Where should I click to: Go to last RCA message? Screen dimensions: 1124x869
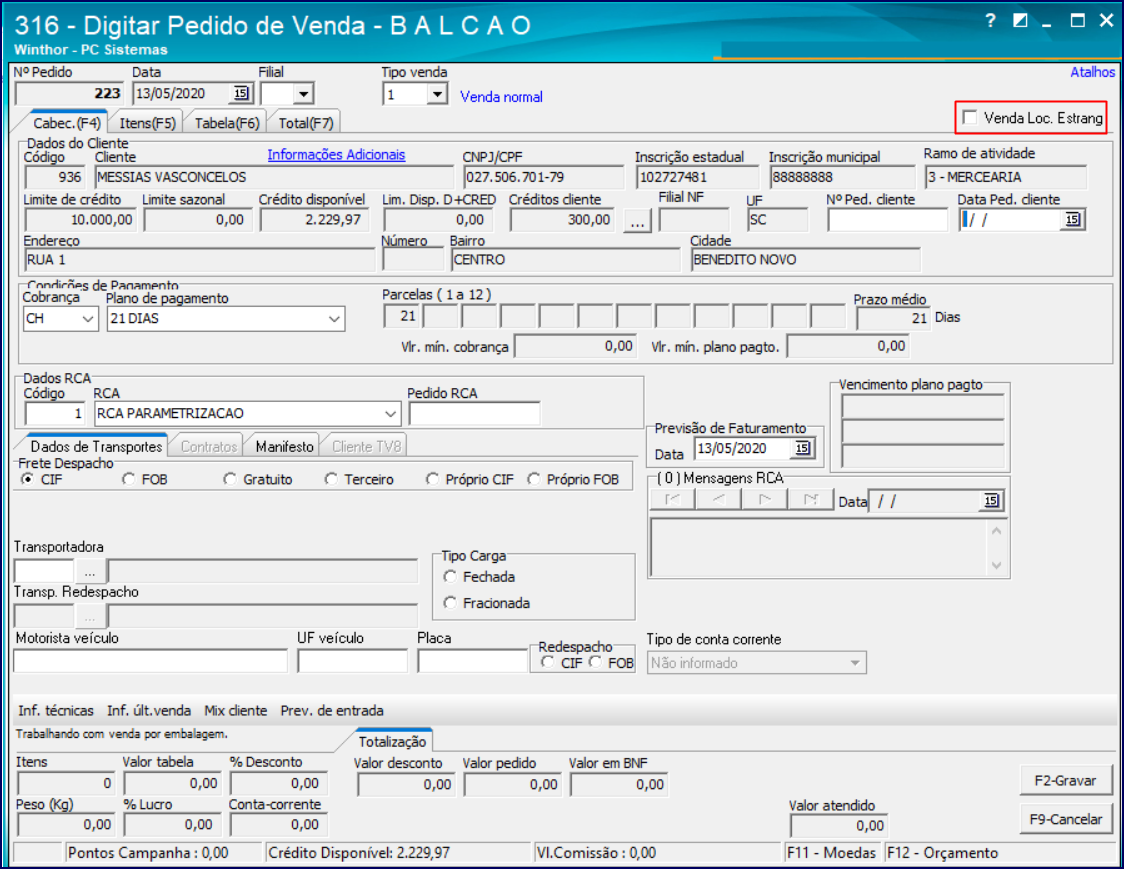(x=811, y=500)
